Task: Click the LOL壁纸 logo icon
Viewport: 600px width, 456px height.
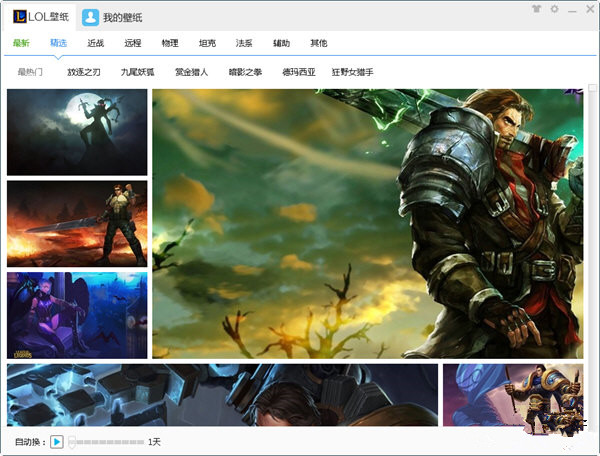Action: coord(18,17)
